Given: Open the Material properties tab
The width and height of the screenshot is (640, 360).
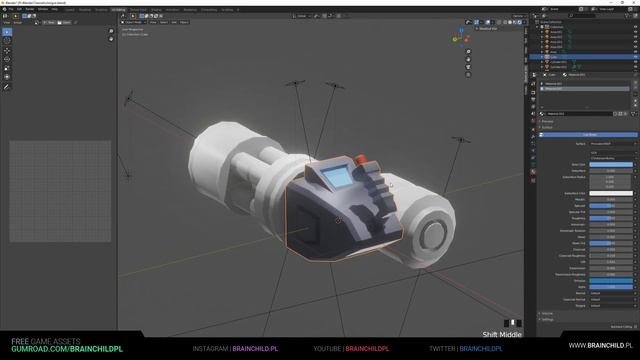Looking at the screenshot, I should [533, 172].
